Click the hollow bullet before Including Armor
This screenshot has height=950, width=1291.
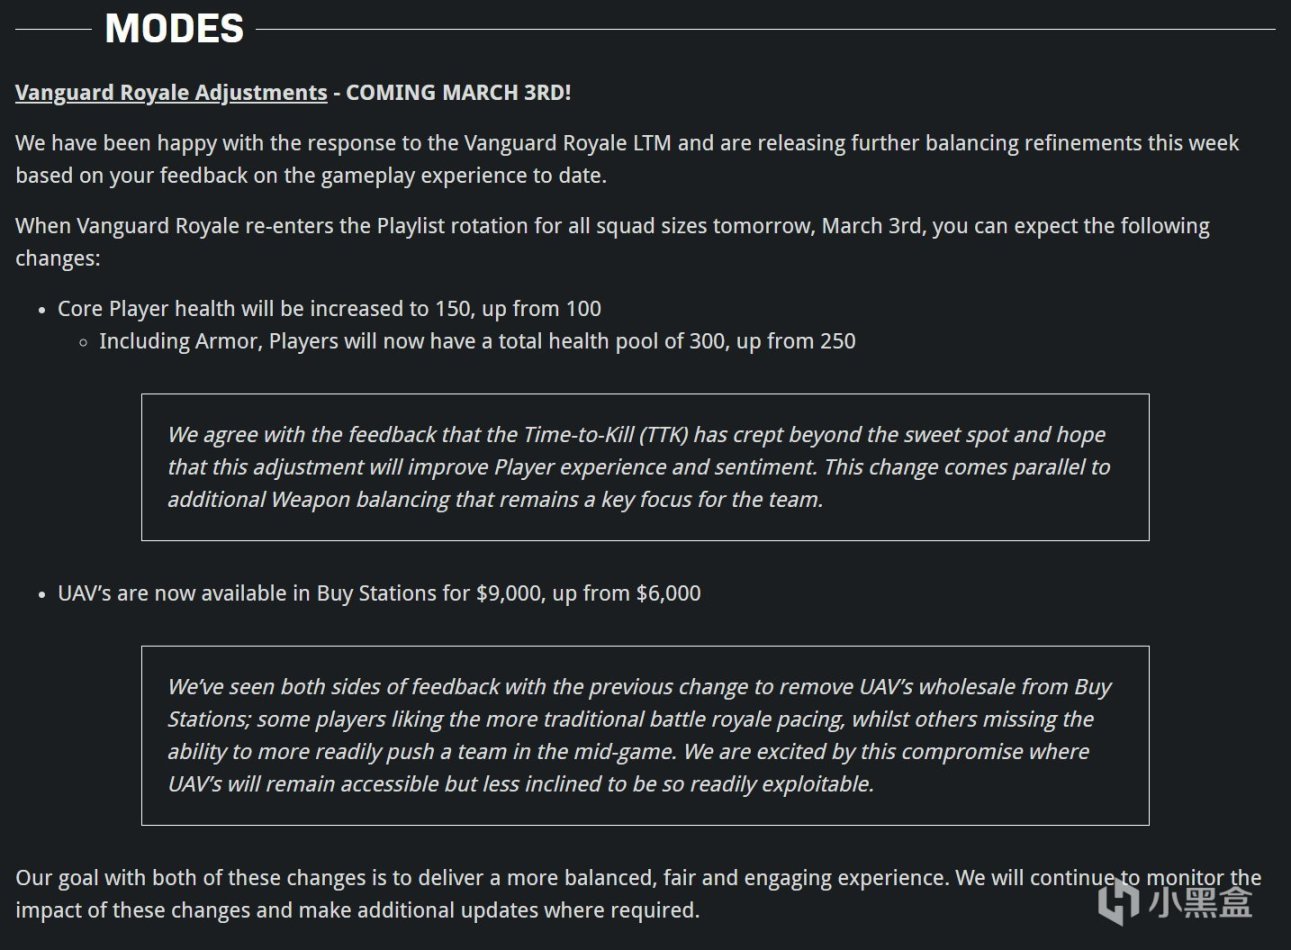click(x=84, y=342)
